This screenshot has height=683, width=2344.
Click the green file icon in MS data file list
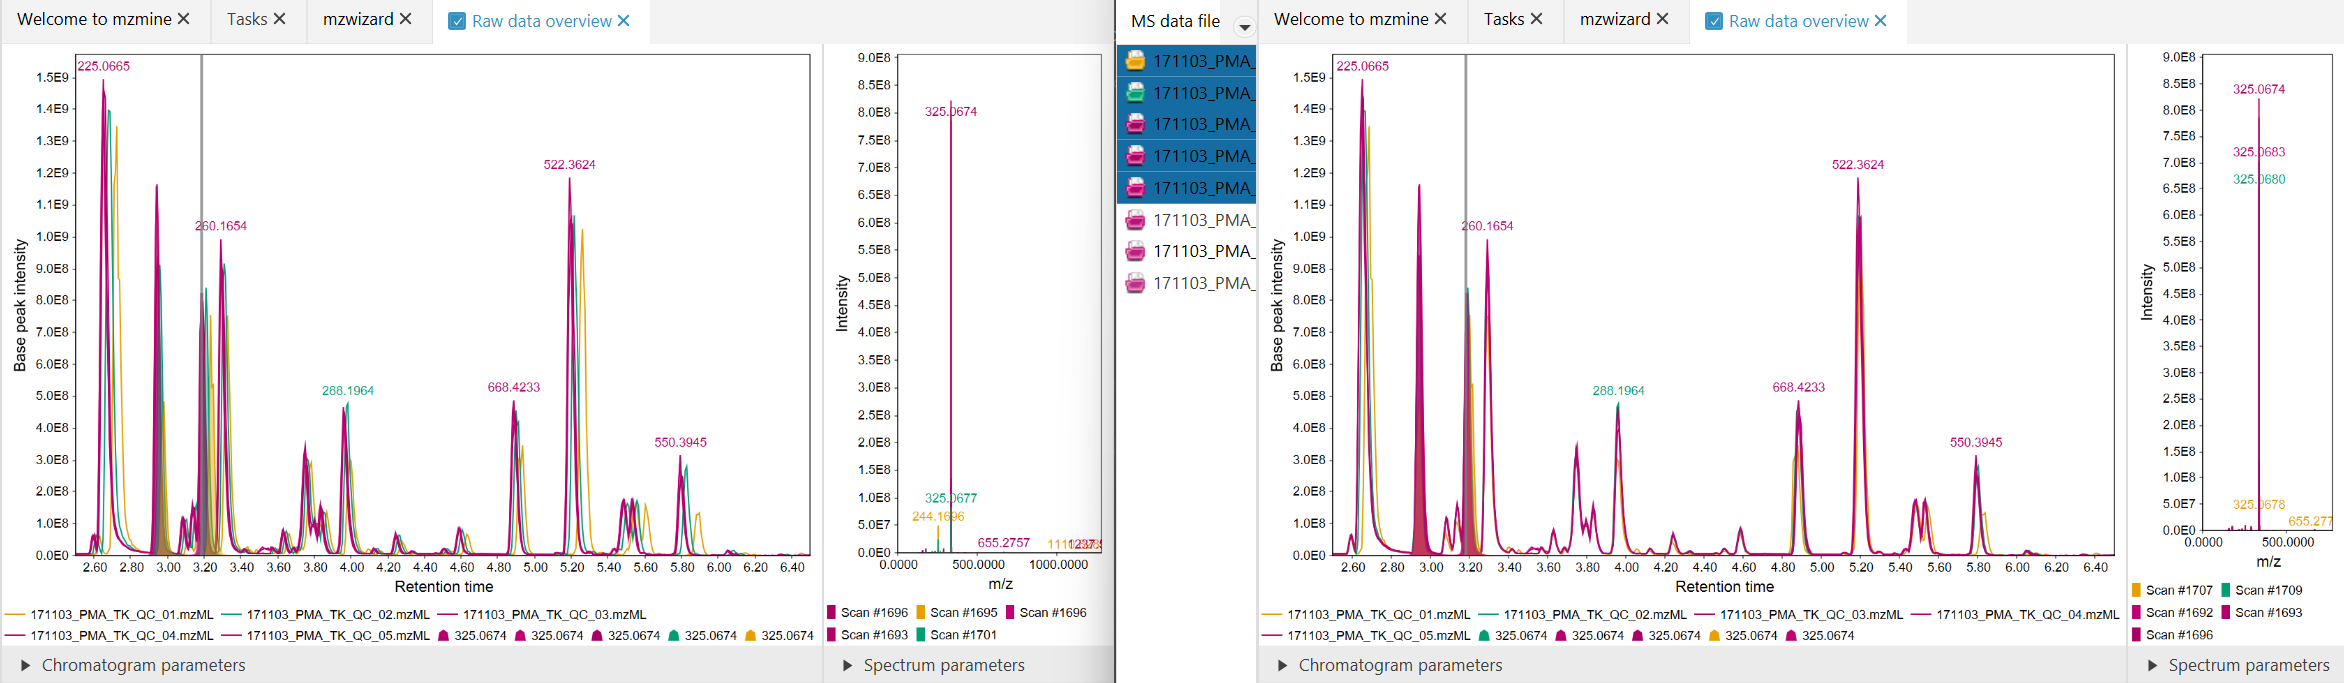[1135, 93]
